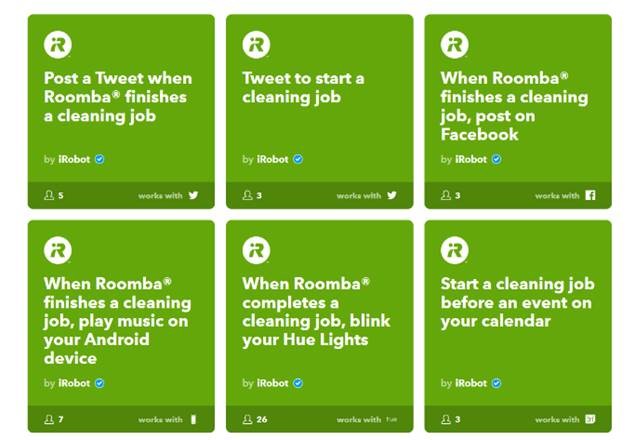This screenshot has width=635, height=440.
Task: Click Hue icon on blink Hue Lights card
Action: pos(391,419)
